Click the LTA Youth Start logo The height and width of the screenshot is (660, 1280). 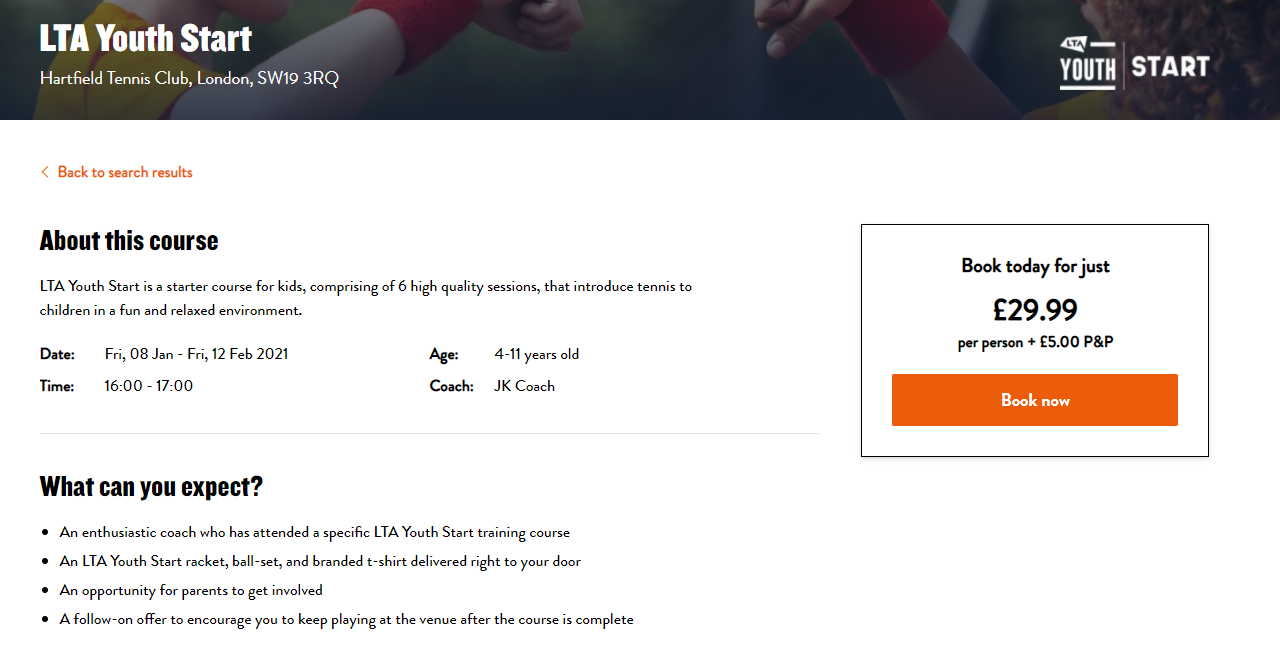[1134, 64]
